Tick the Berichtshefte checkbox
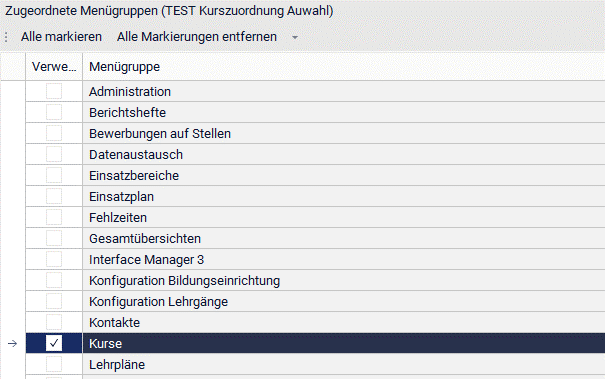The height and width of the screenshot is (379, 605). pyautogui.click(x=54, y=112)
